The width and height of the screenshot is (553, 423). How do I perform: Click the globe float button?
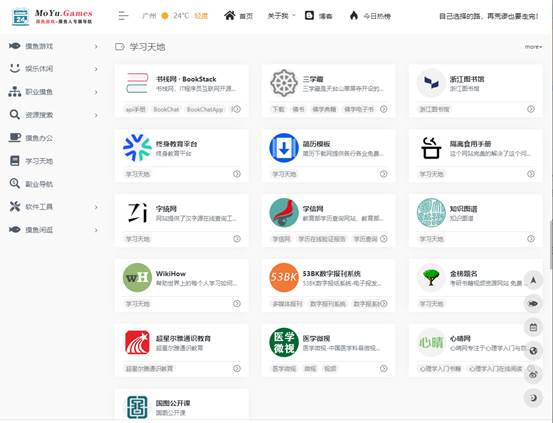[533, 351]
